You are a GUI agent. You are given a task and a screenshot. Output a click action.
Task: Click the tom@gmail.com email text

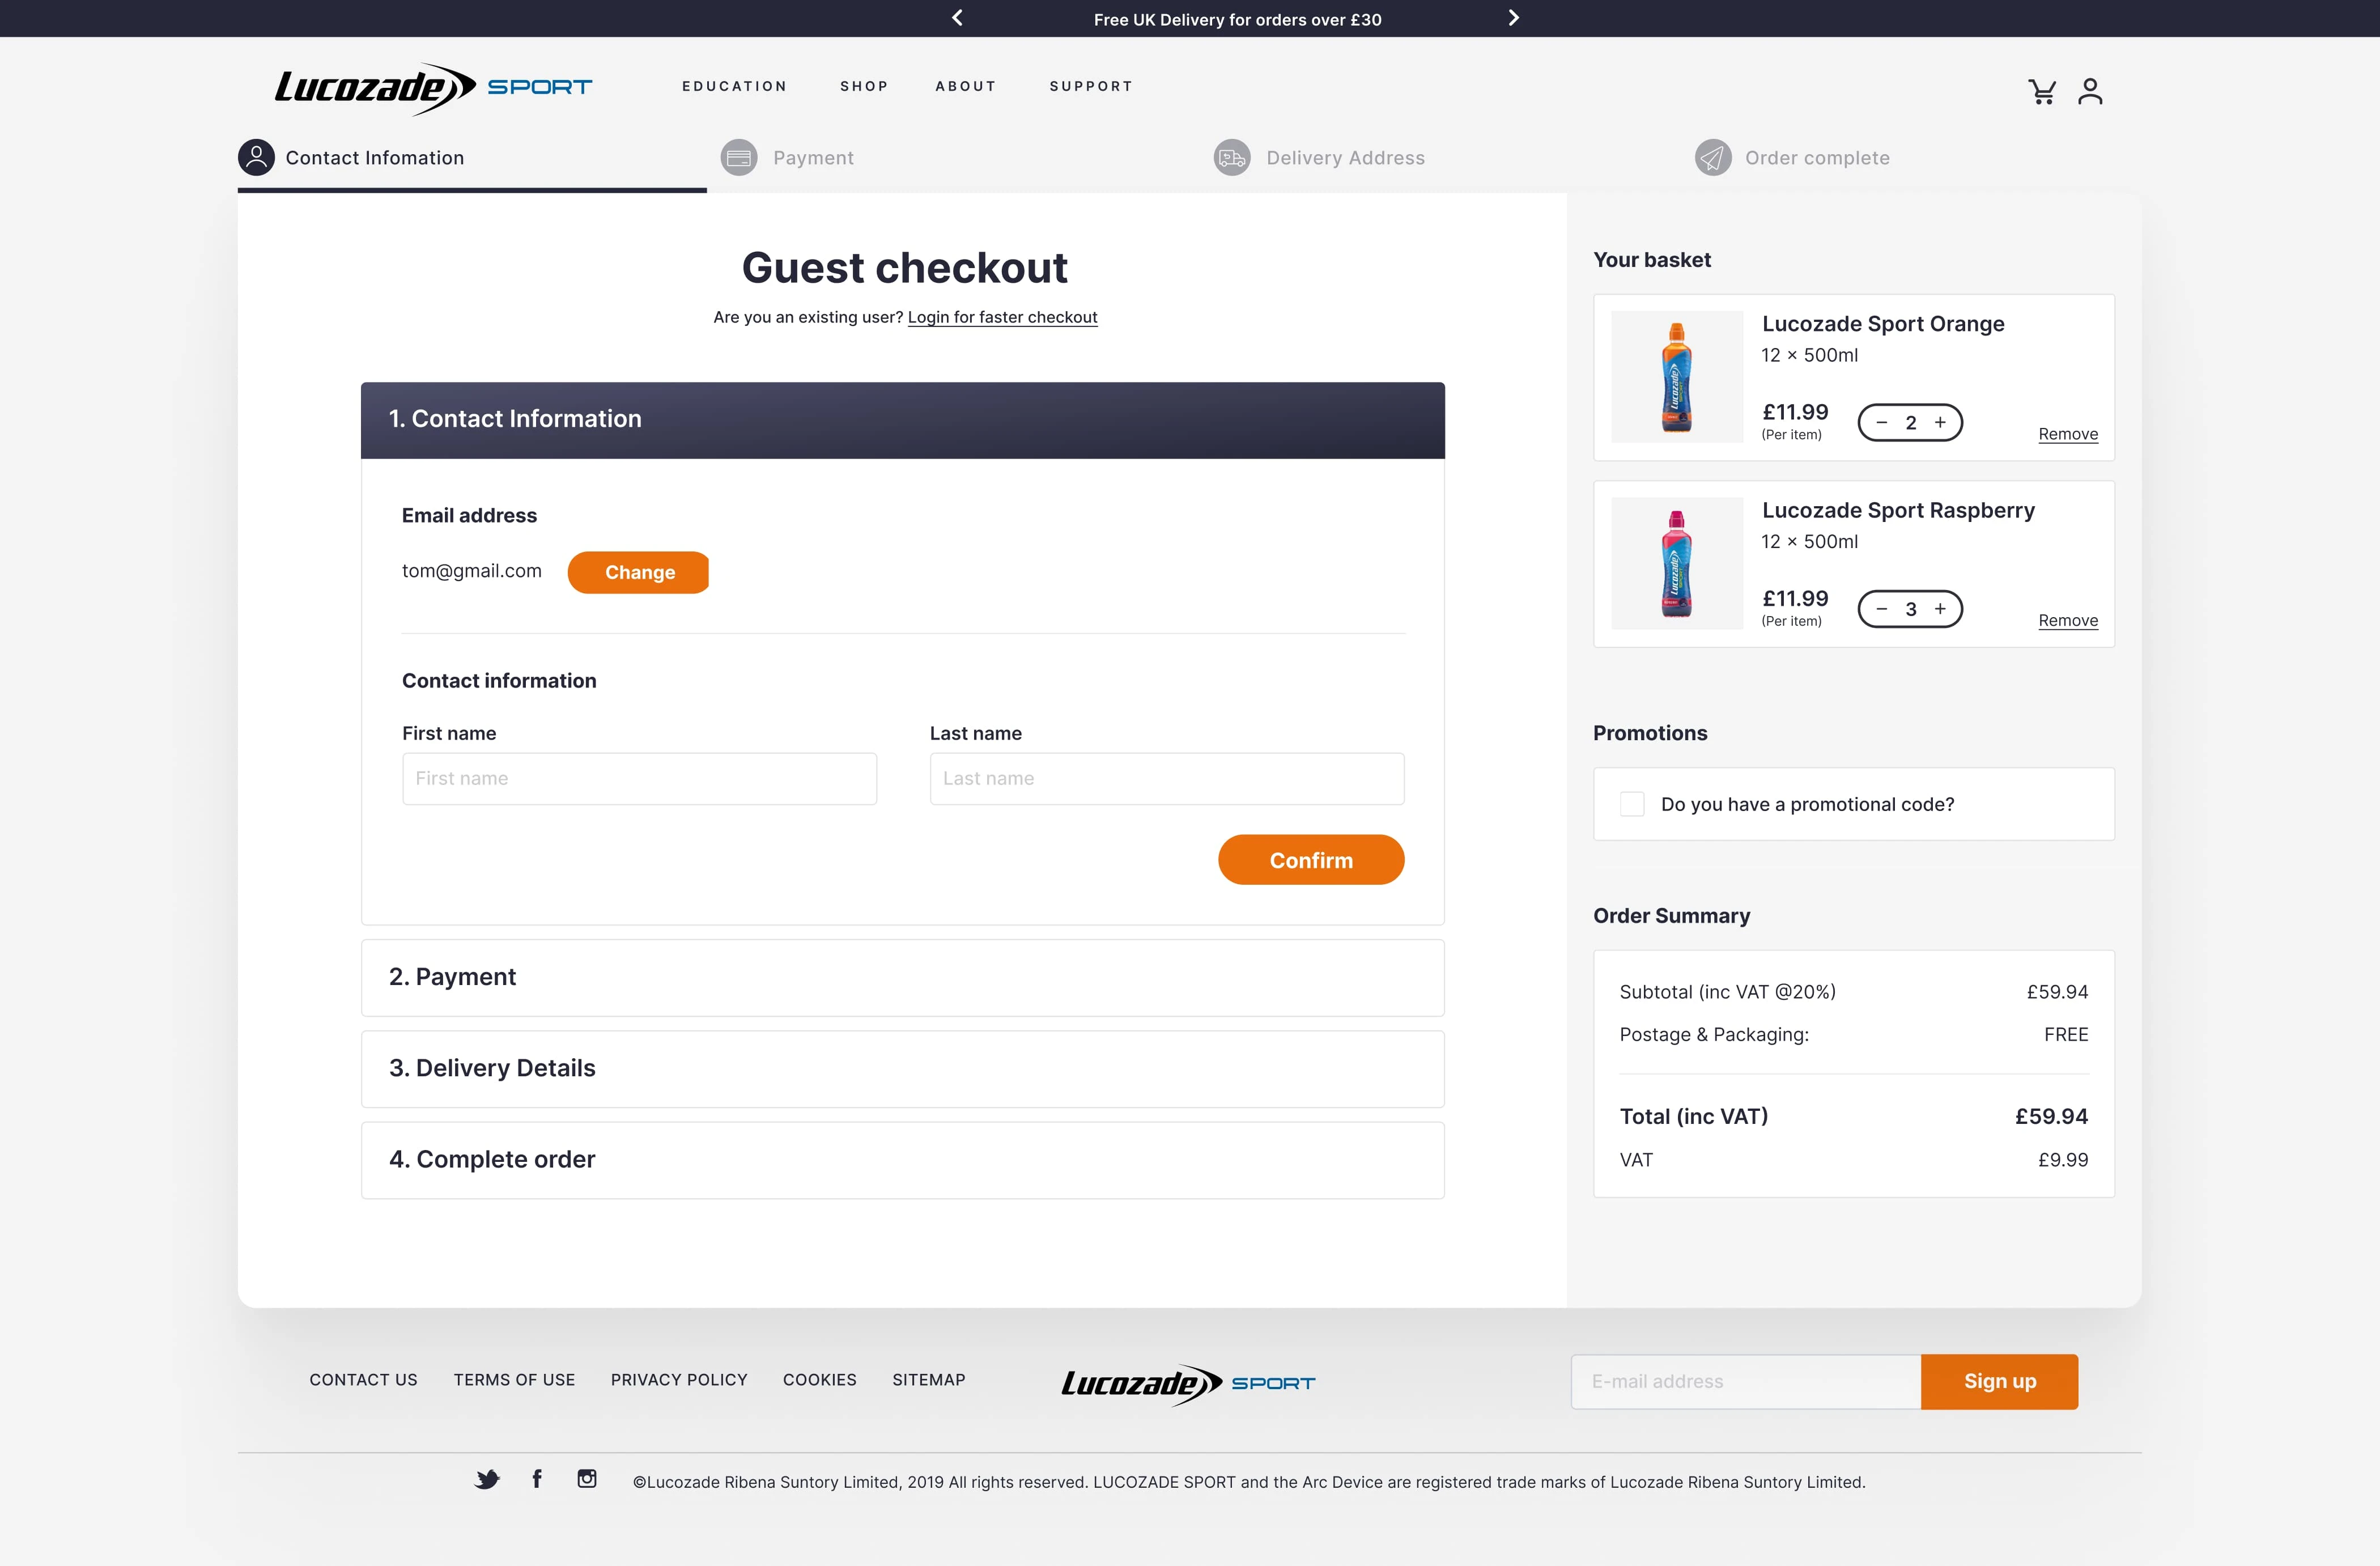pos(472,571)
